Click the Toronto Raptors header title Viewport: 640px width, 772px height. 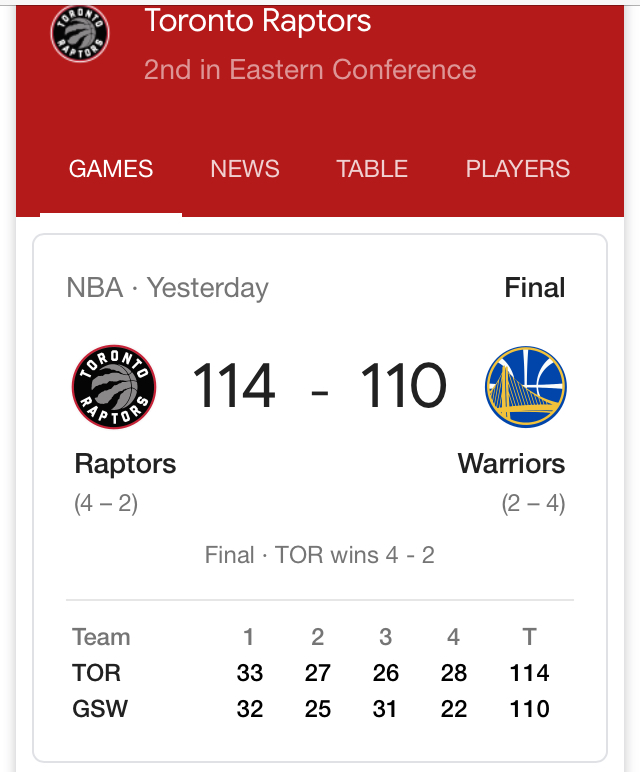click(x=258, y=21)
